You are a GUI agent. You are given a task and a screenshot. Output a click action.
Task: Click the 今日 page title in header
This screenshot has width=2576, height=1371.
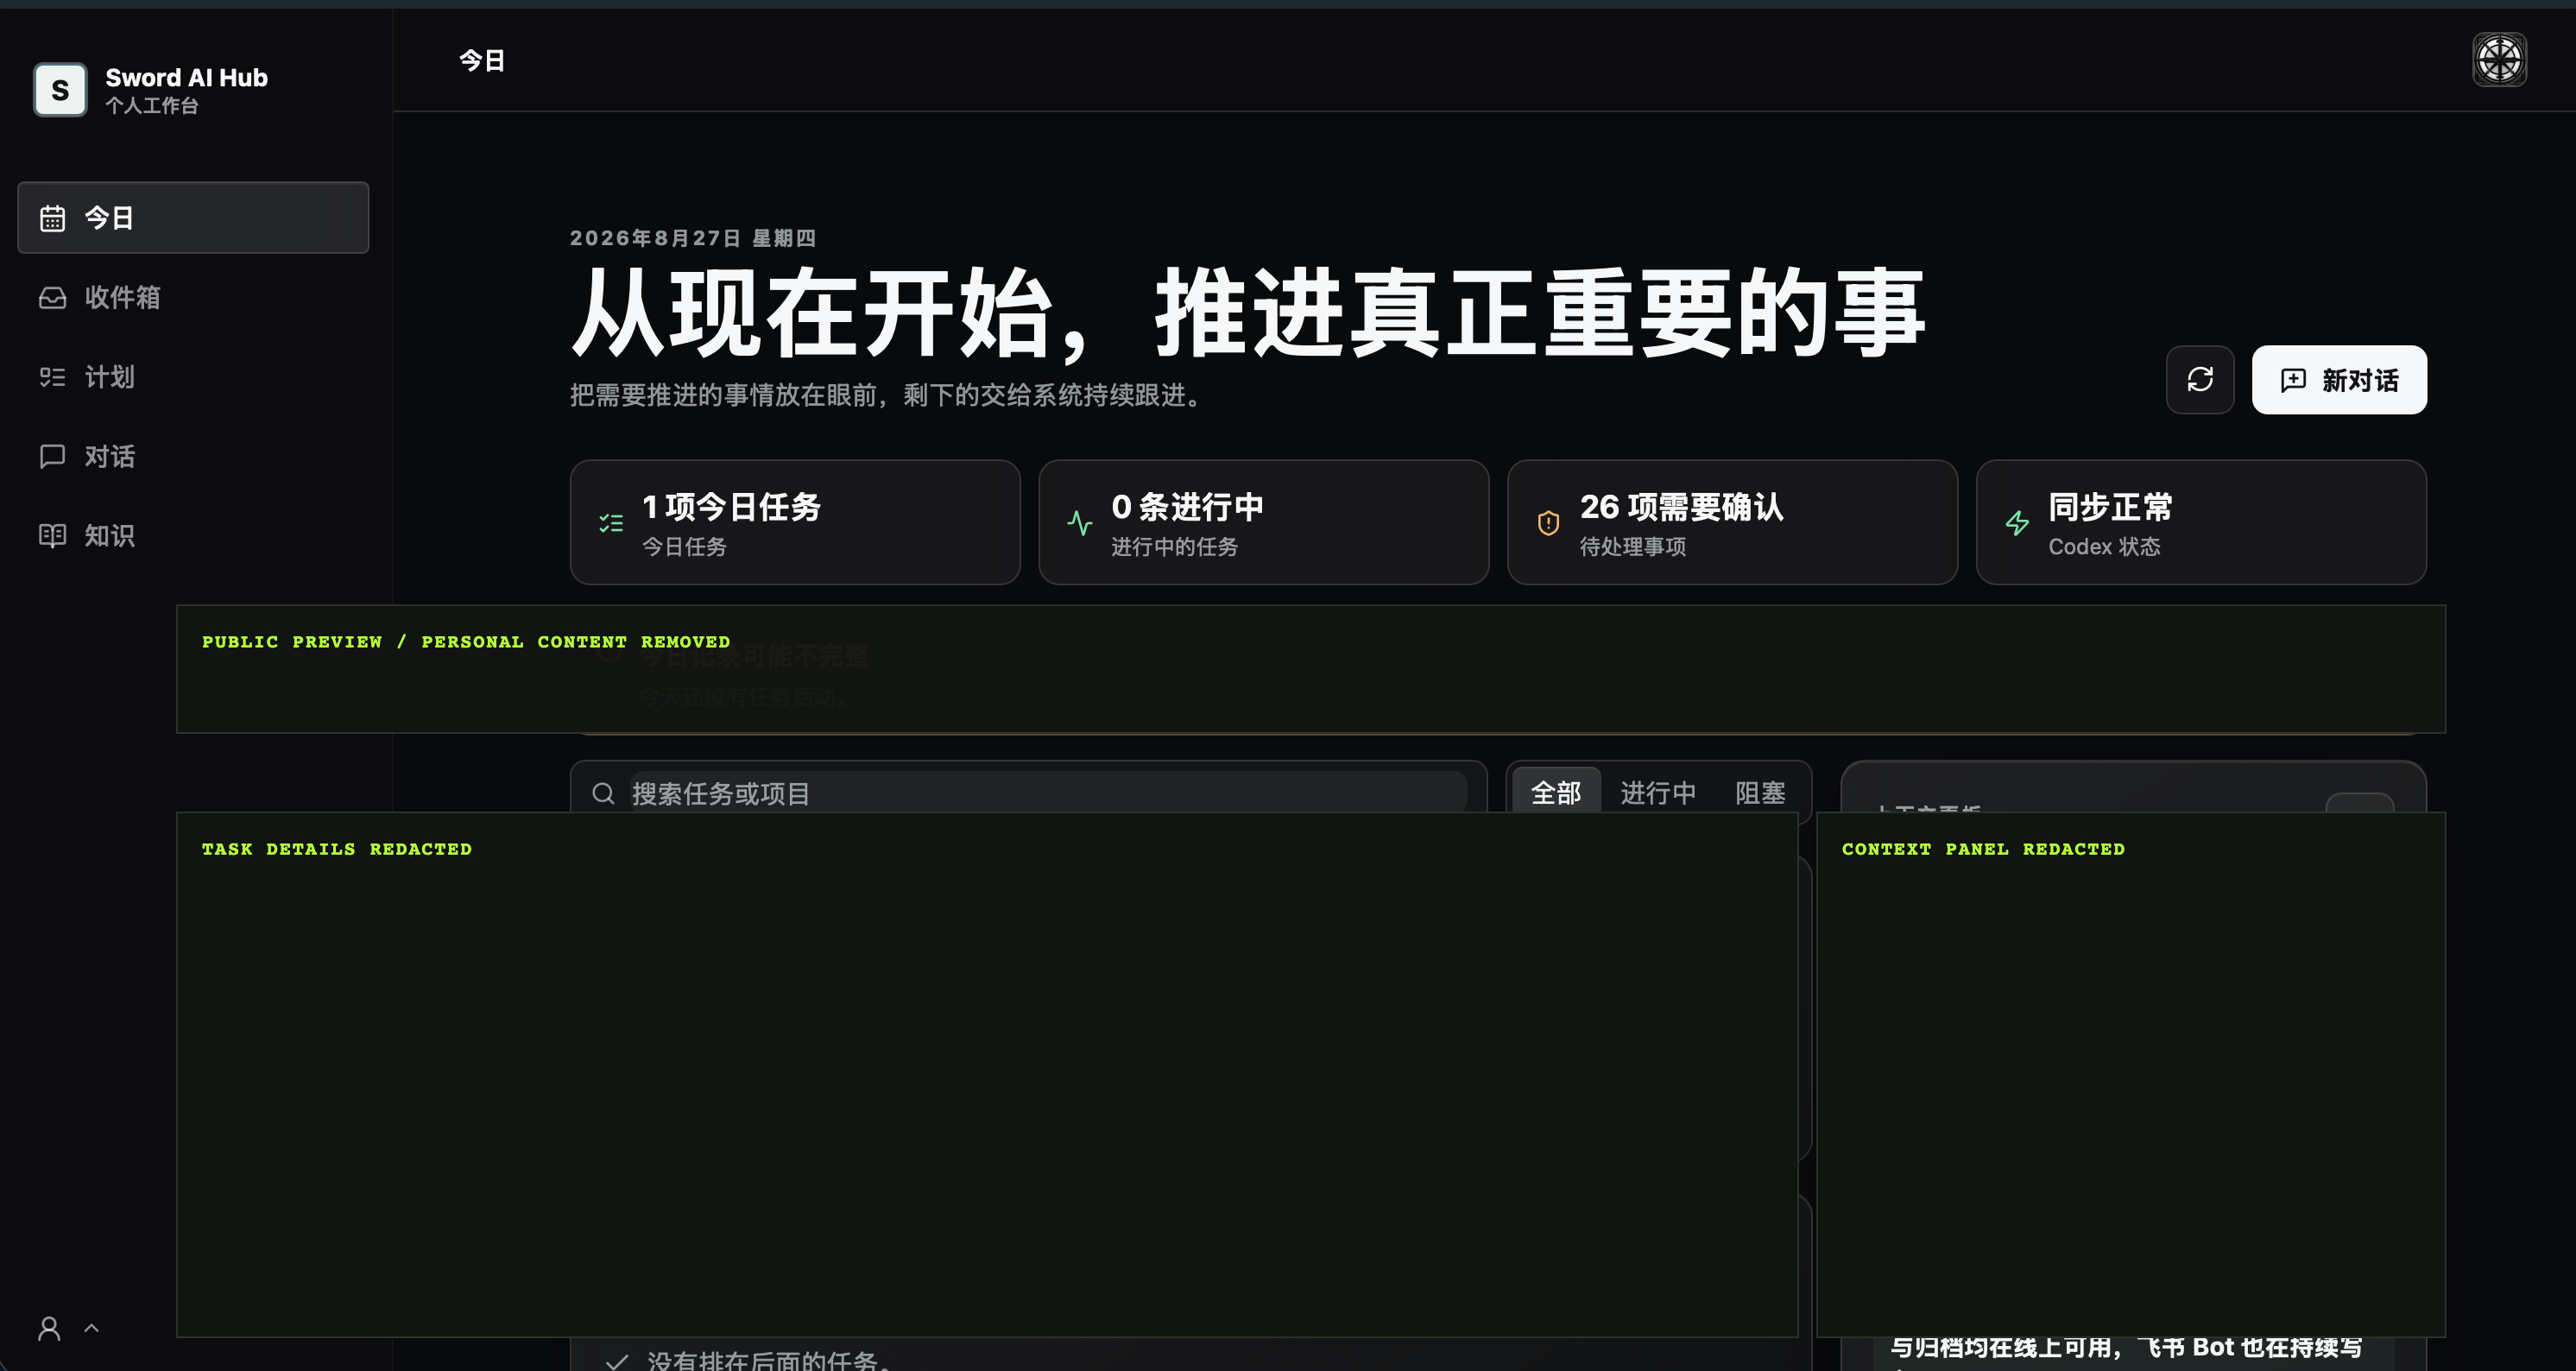(482, 60)
